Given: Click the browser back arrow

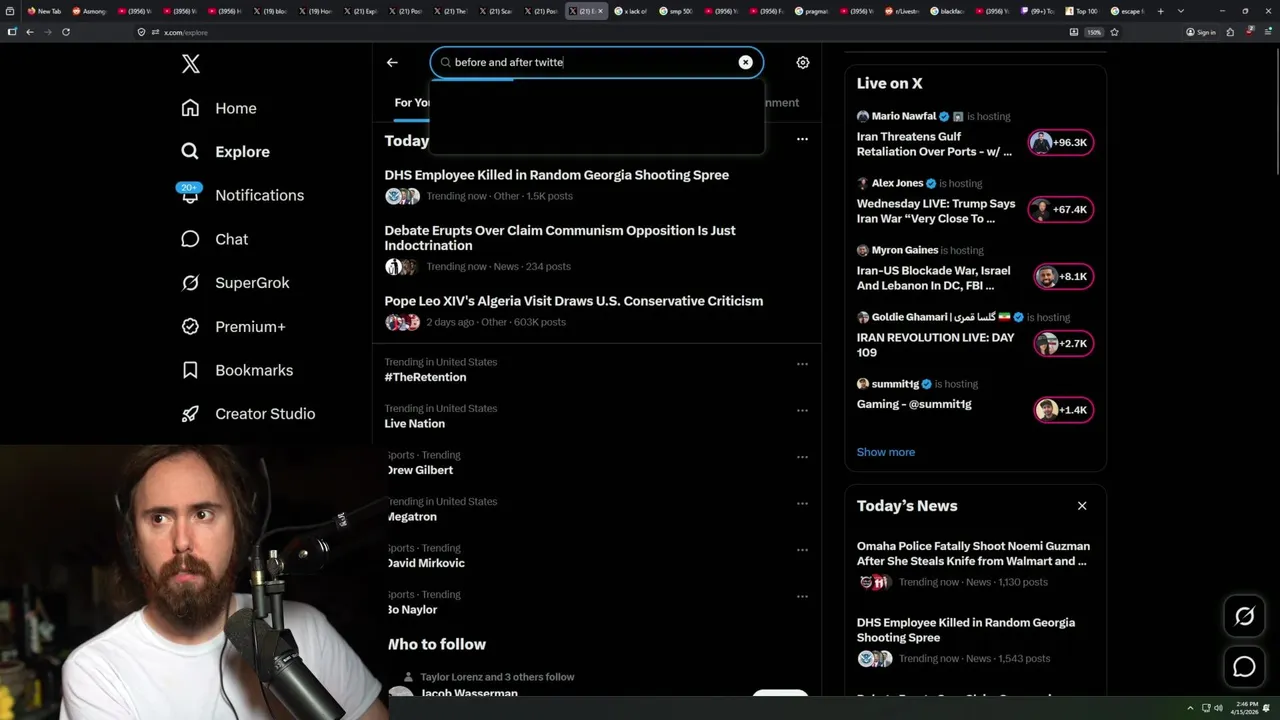Looking at the screenshot, I should click(30, 32).
